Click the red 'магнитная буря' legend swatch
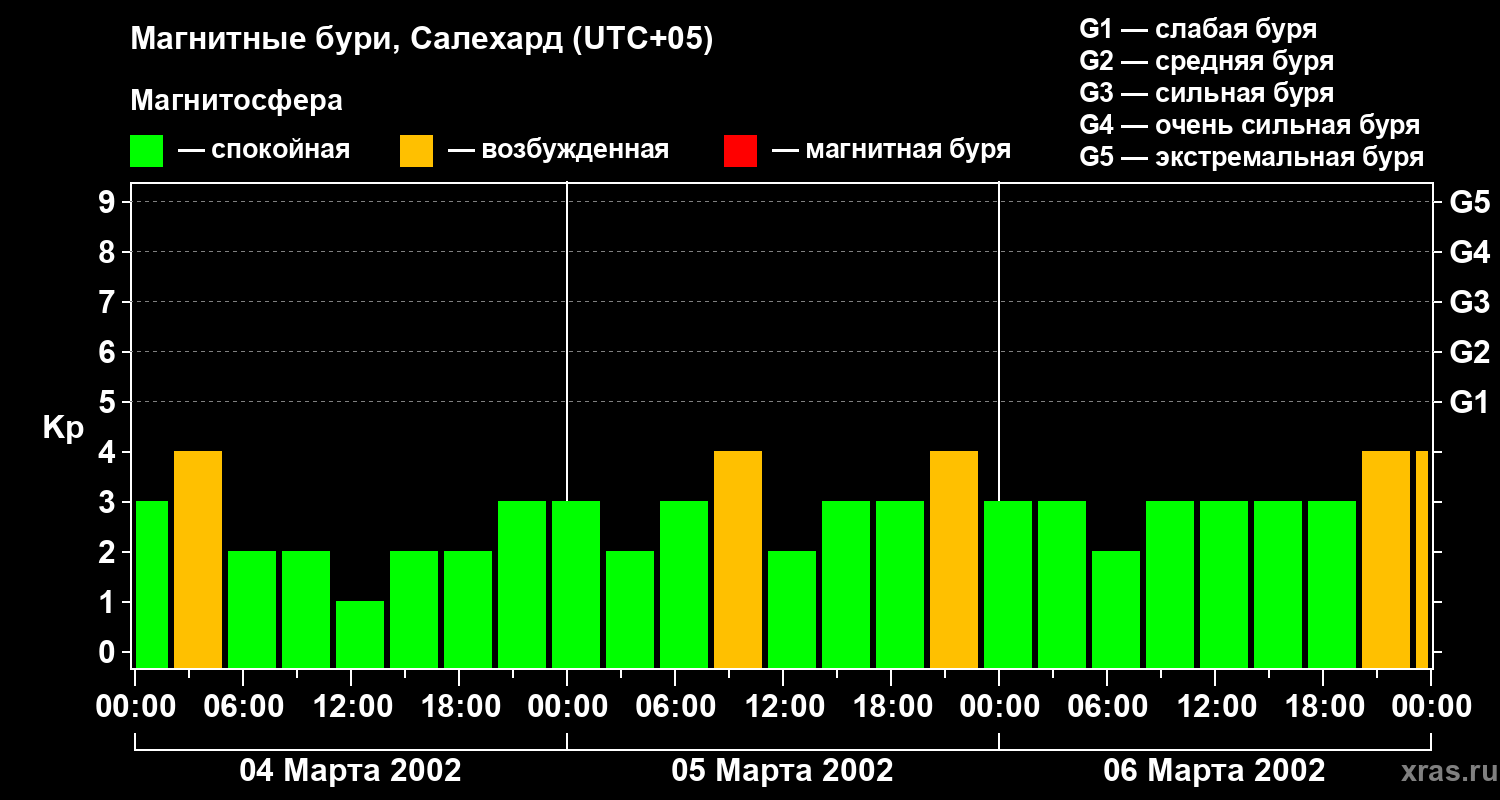The height and width of the screenshot is (800, 1500). tap(740, 151)
